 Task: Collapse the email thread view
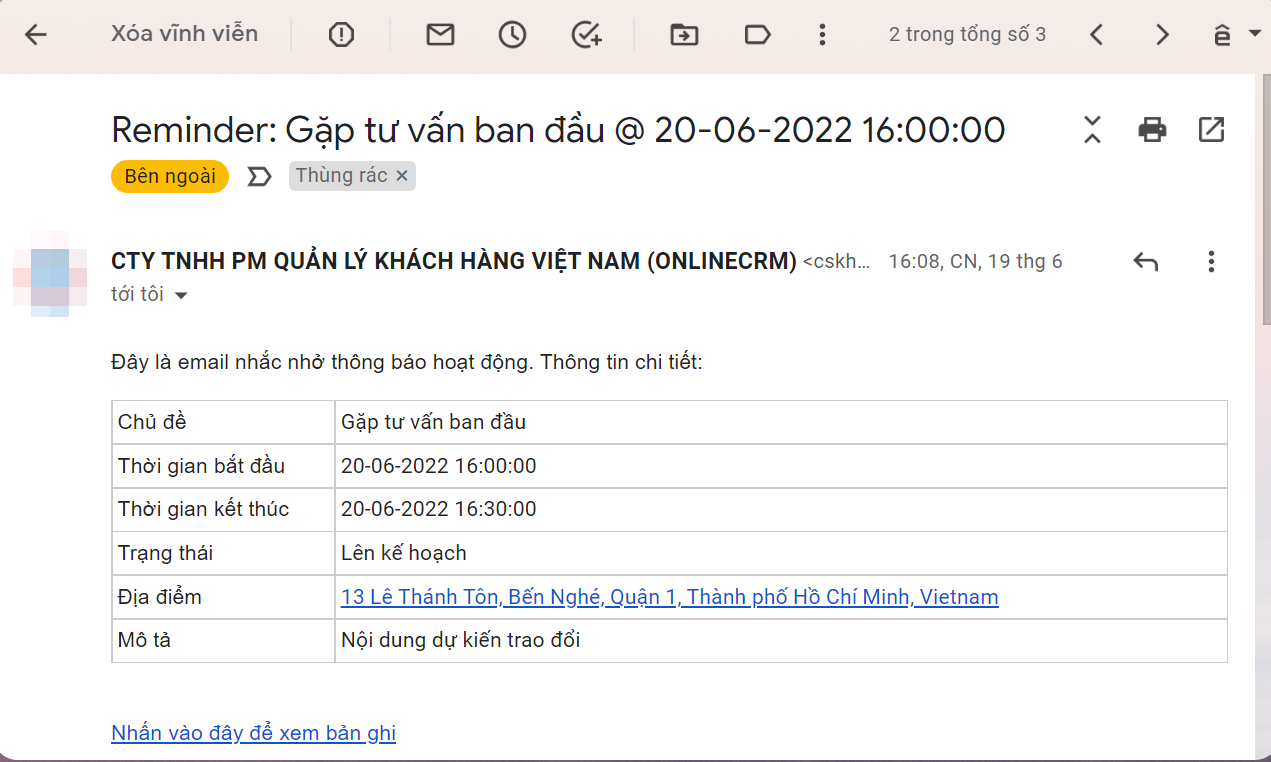(1092, 129)
